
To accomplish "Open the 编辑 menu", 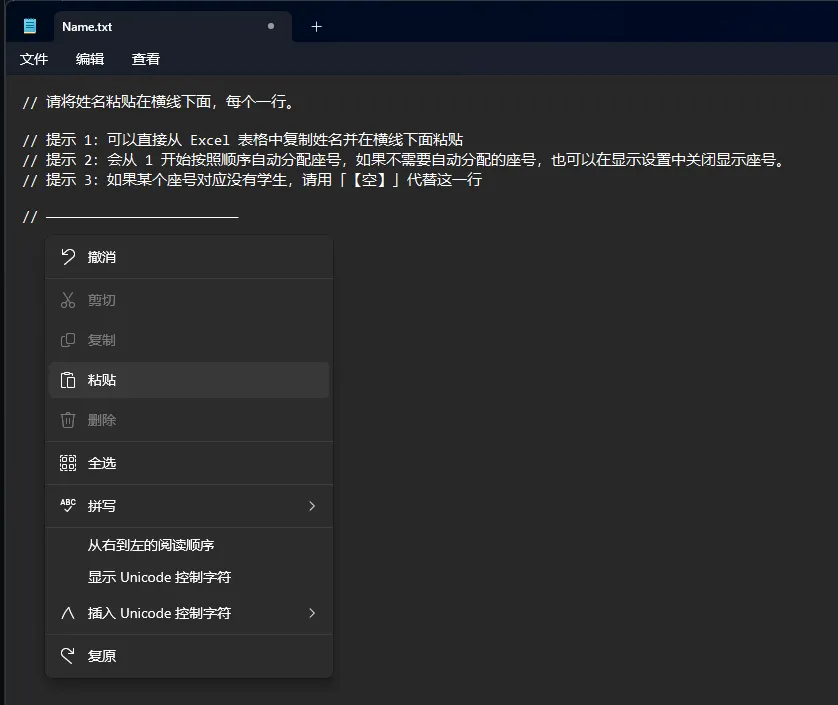I will [90, 59].
